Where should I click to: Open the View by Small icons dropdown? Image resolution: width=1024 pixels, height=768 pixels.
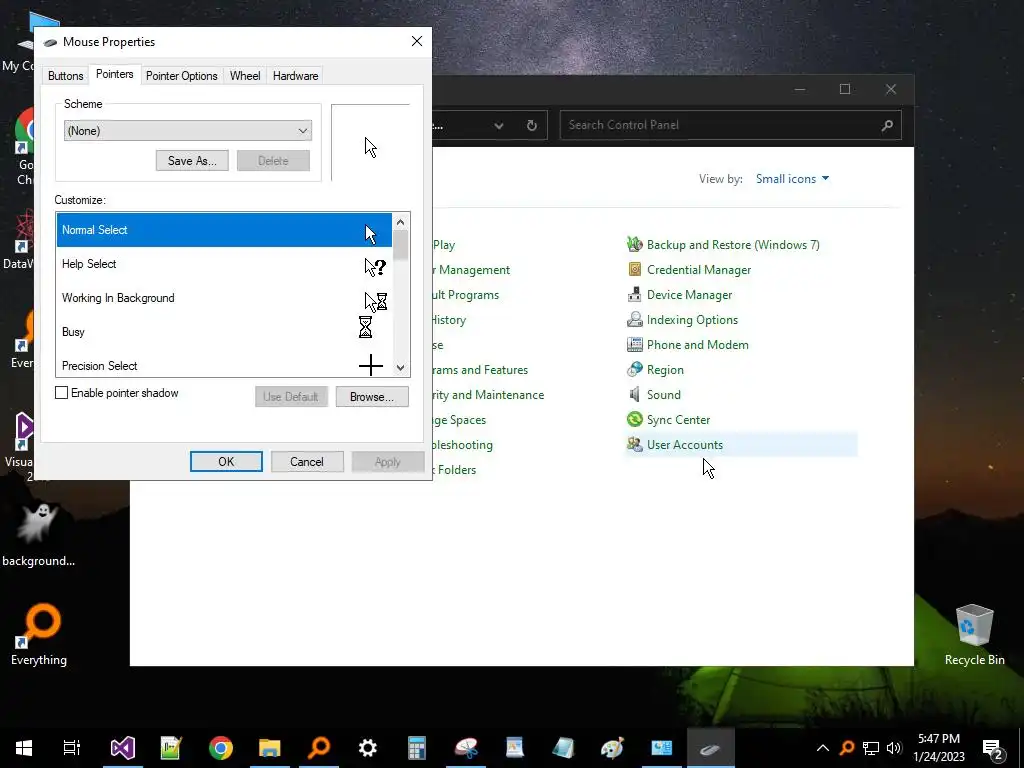(792, 179)
